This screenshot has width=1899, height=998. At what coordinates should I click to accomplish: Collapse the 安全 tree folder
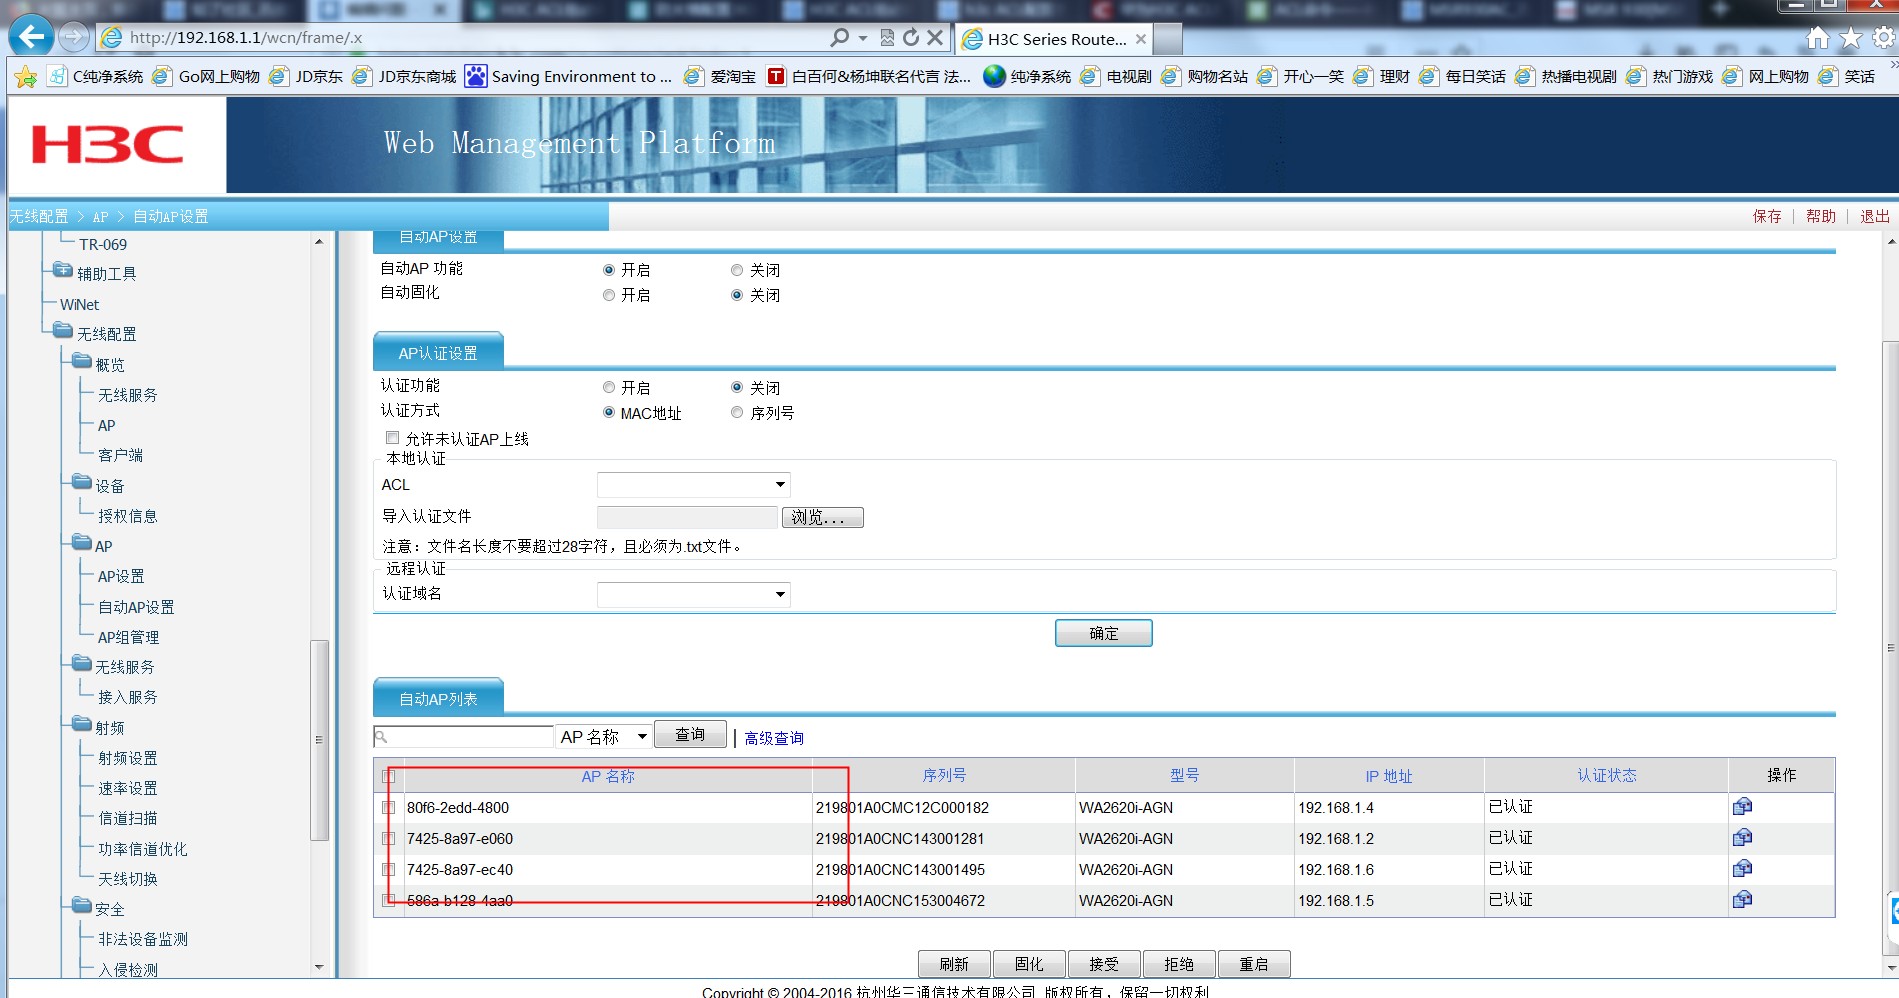coord(81,906)
